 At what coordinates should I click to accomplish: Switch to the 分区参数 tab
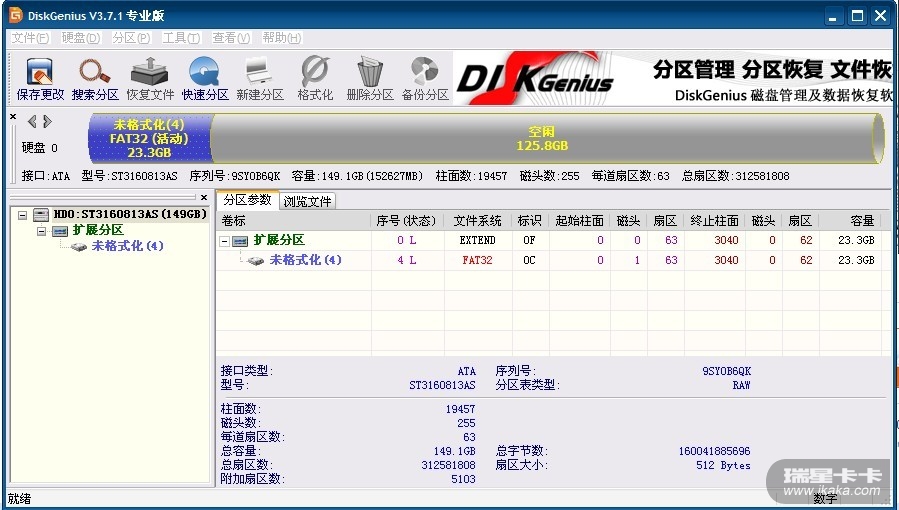248,200
